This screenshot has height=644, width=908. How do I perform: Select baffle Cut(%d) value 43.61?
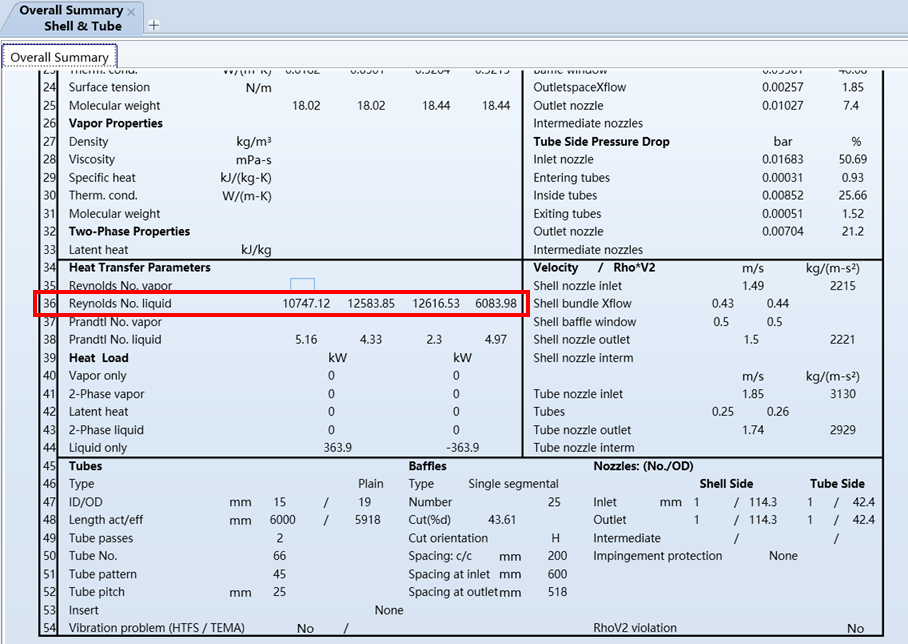click(x=501, y=520)
